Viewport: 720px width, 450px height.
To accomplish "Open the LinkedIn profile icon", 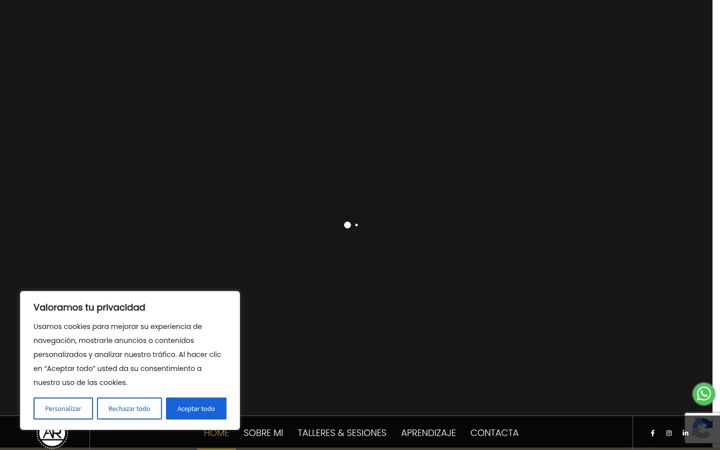I will (x=686, y=433).
